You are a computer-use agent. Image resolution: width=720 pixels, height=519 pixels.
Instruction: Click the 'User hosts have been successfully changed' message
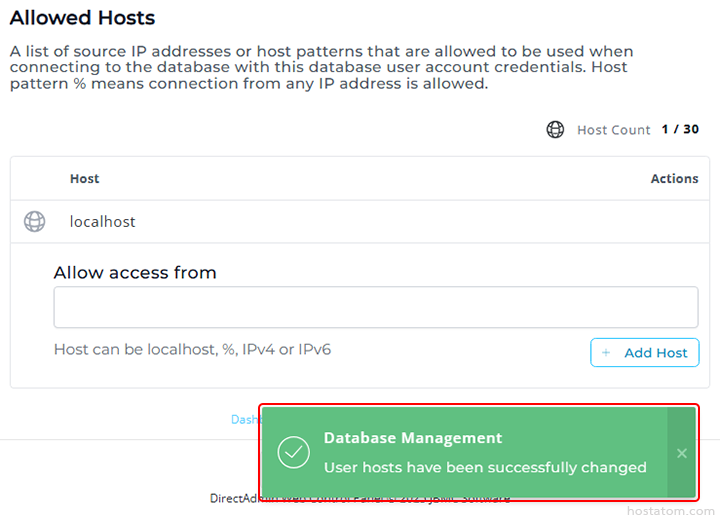click(485, 467)
